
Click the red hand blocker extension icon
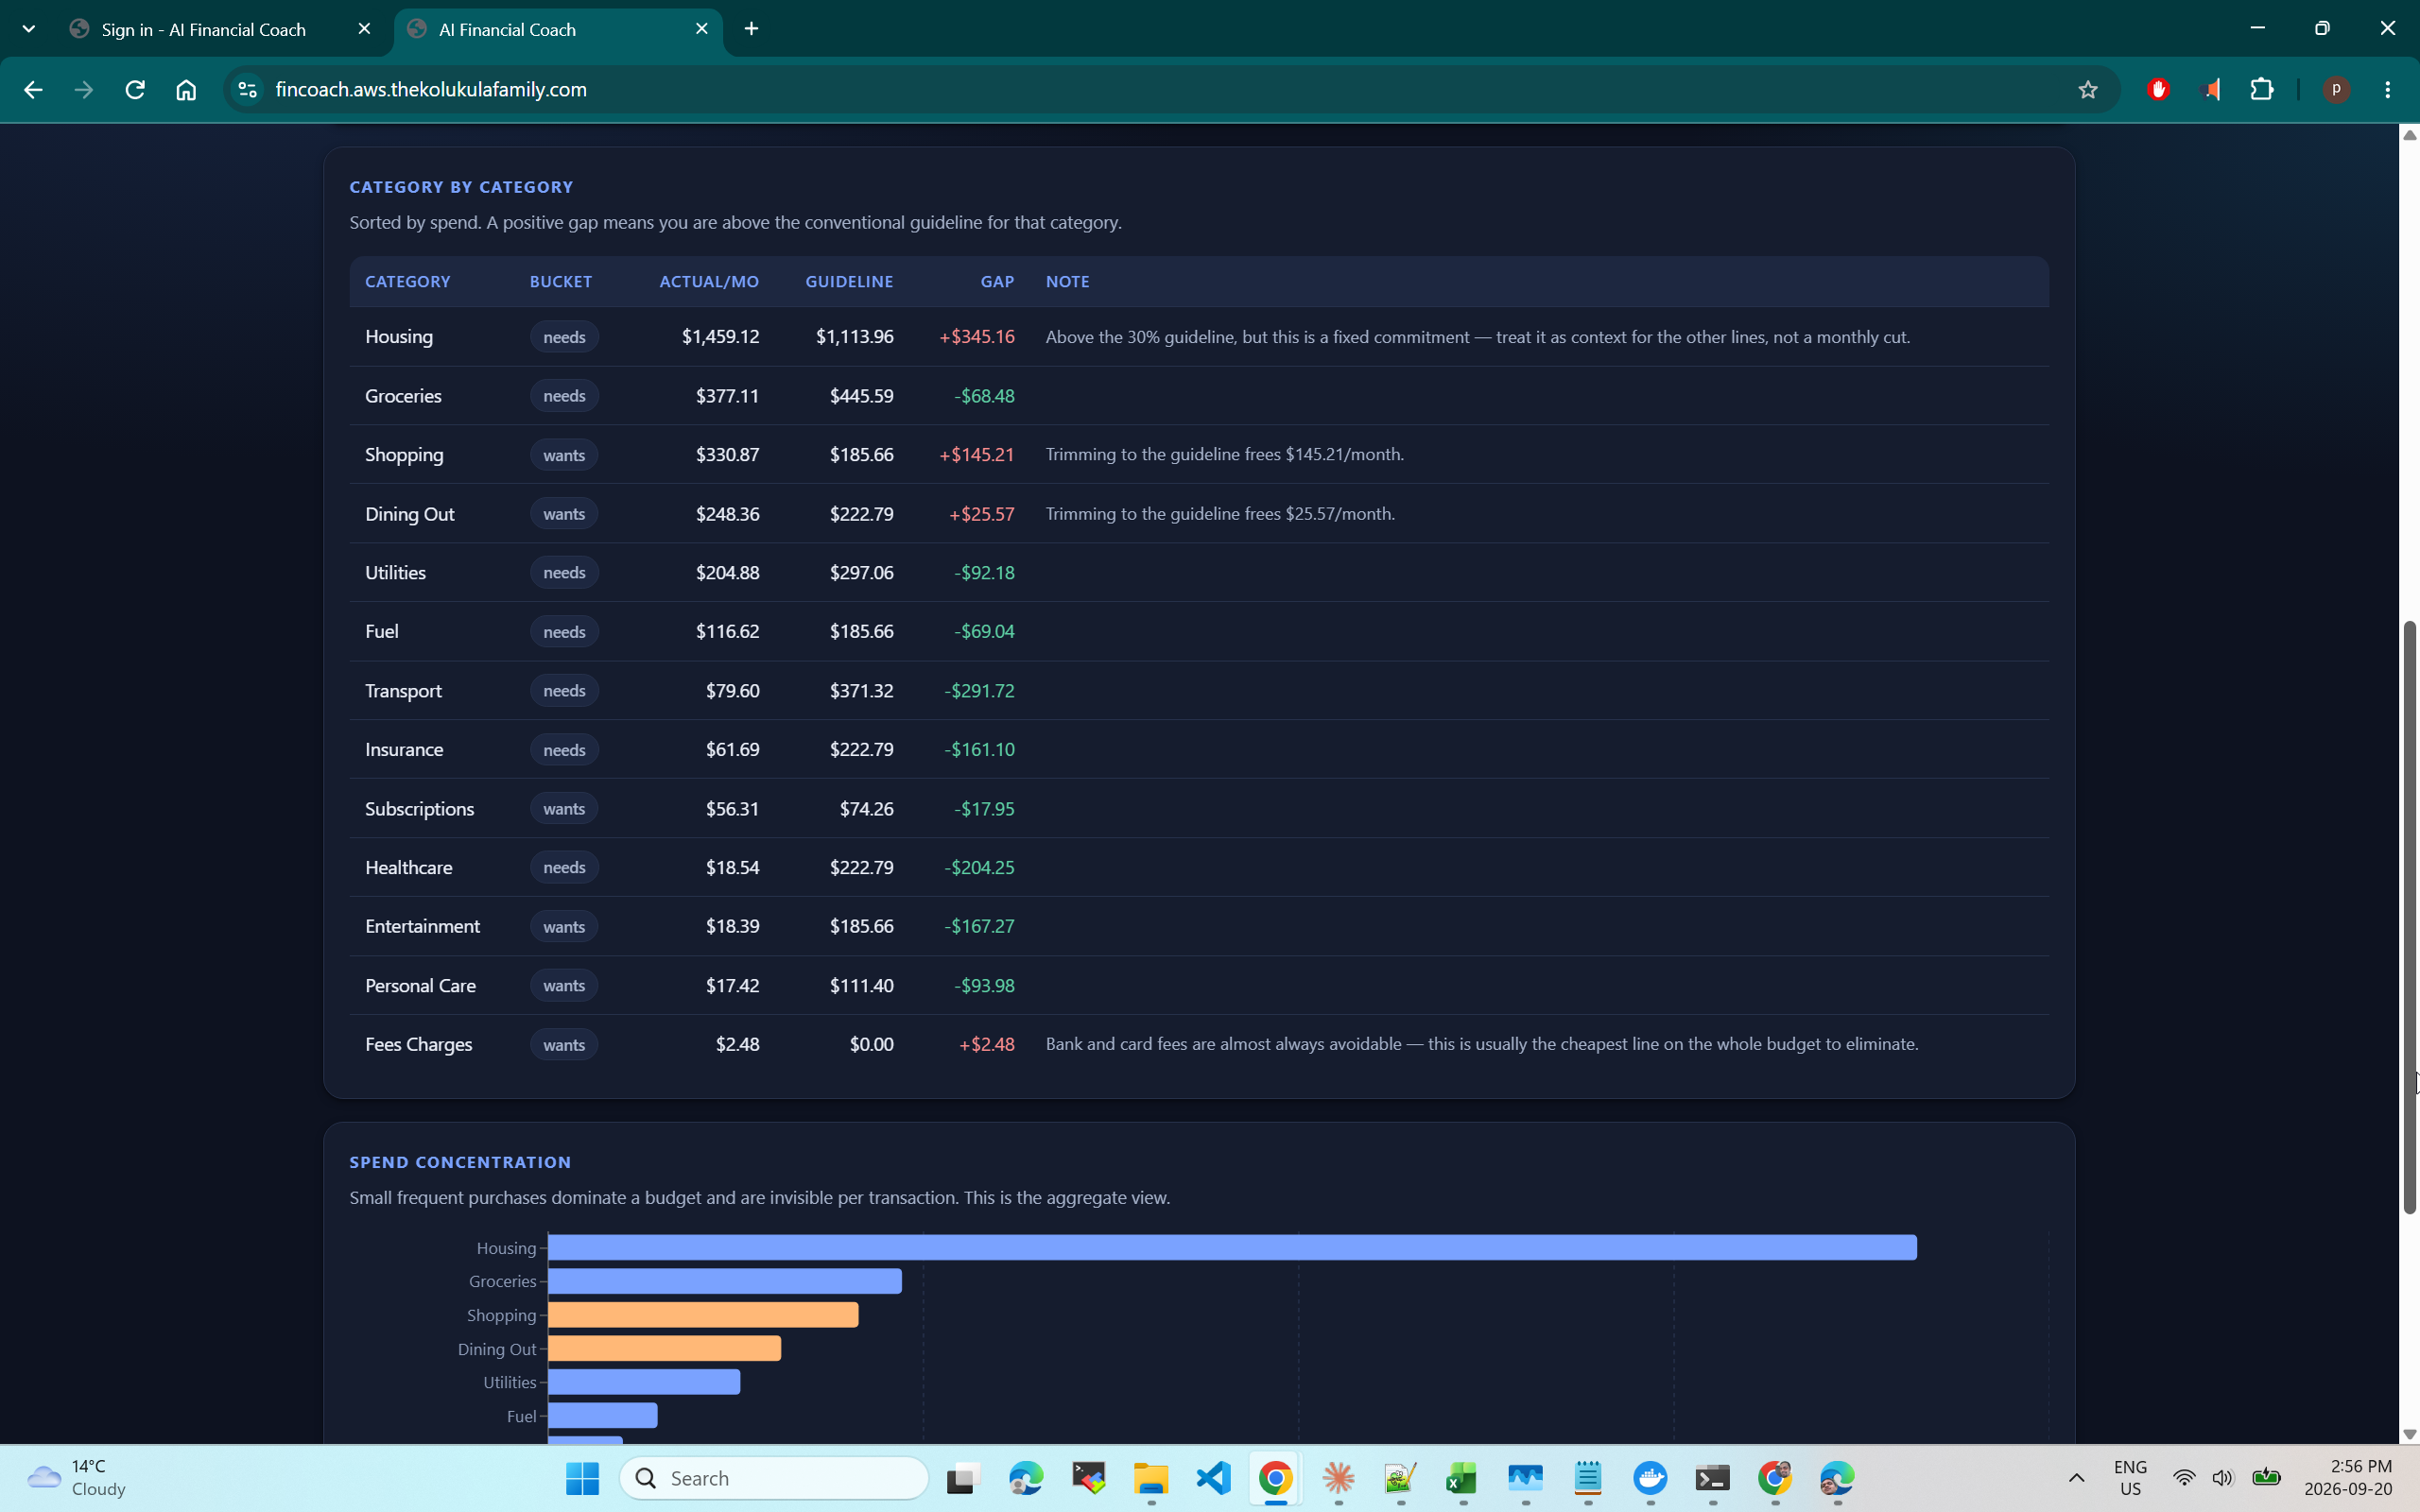tap(2158, 90)
